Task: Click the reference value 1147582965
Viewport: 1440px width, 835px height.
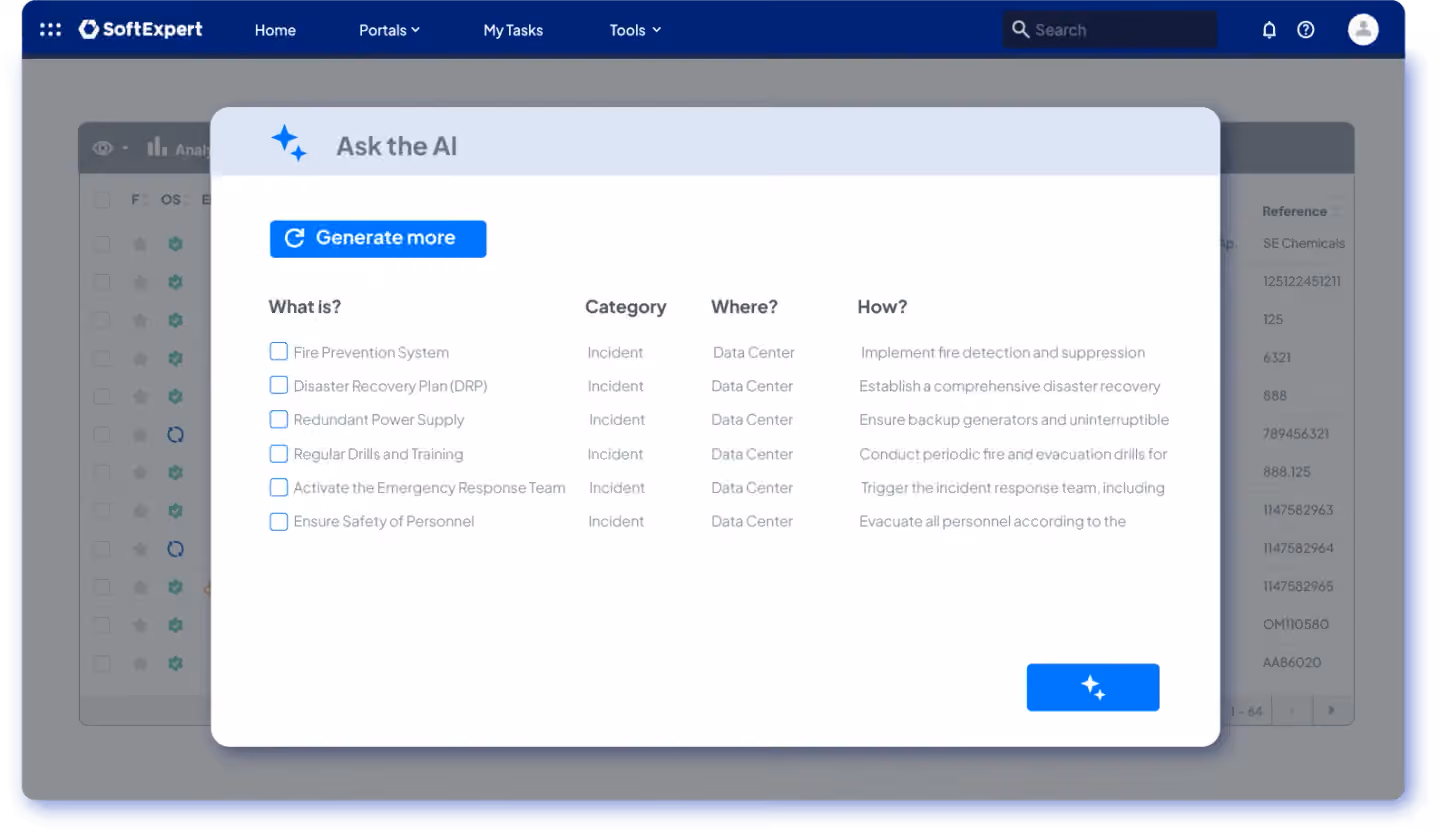Action: pyautogui.click(x=1298, y=586)
